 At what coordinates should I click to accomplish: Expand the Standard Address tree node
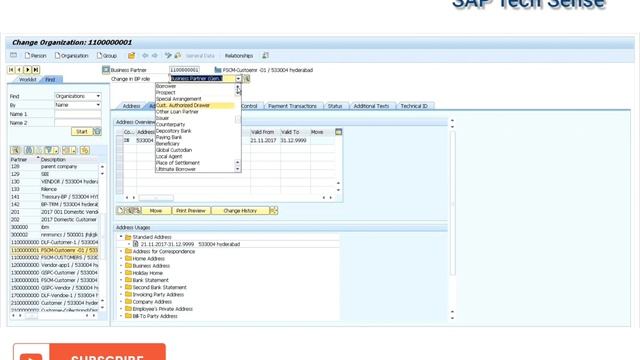[121, 237]
